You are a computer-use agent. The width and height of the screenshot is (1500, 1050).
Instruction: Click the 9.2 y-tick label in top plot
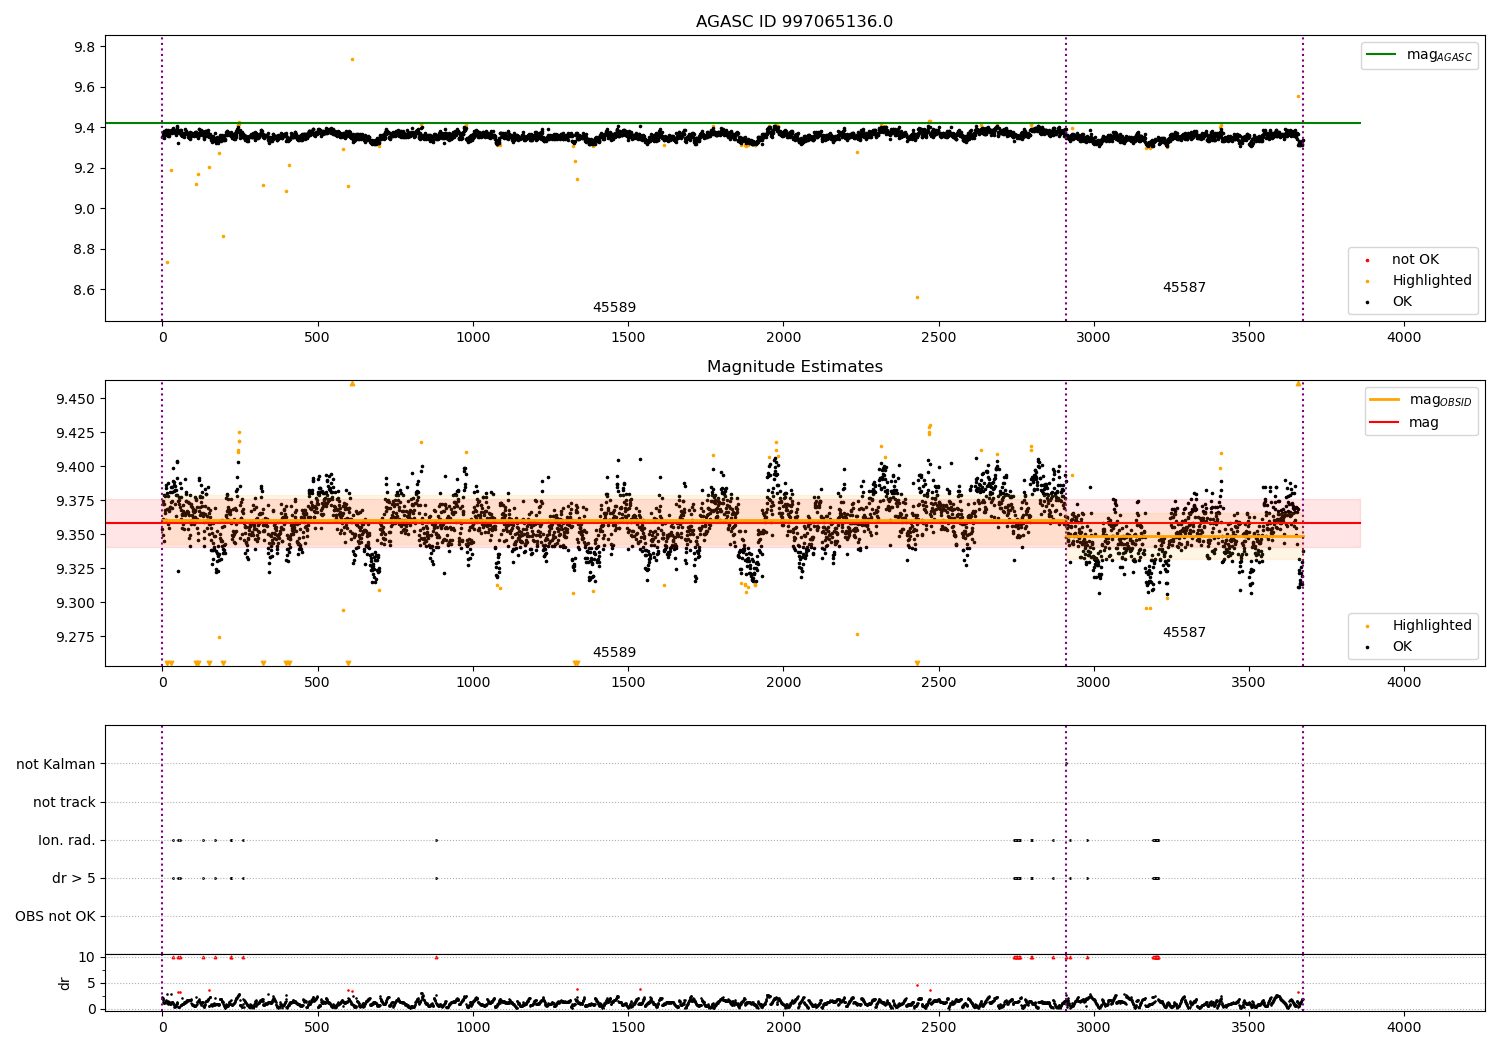coord(84,168)
